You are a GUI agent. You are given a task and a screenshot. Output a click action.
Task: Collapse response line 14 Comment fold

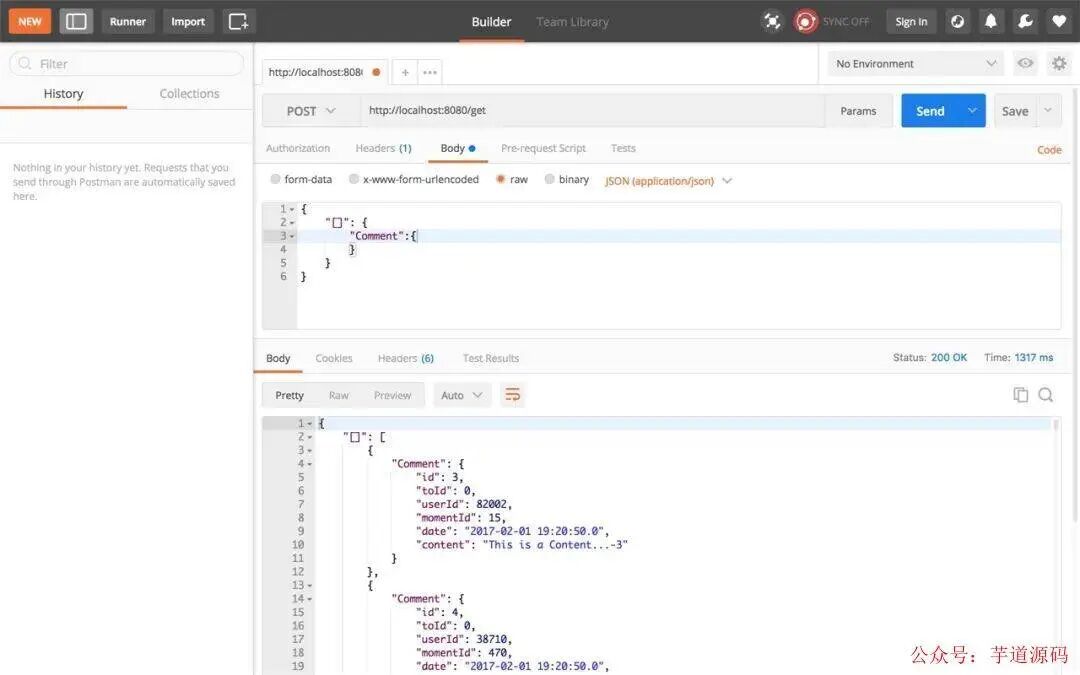(x=309, y=599)
